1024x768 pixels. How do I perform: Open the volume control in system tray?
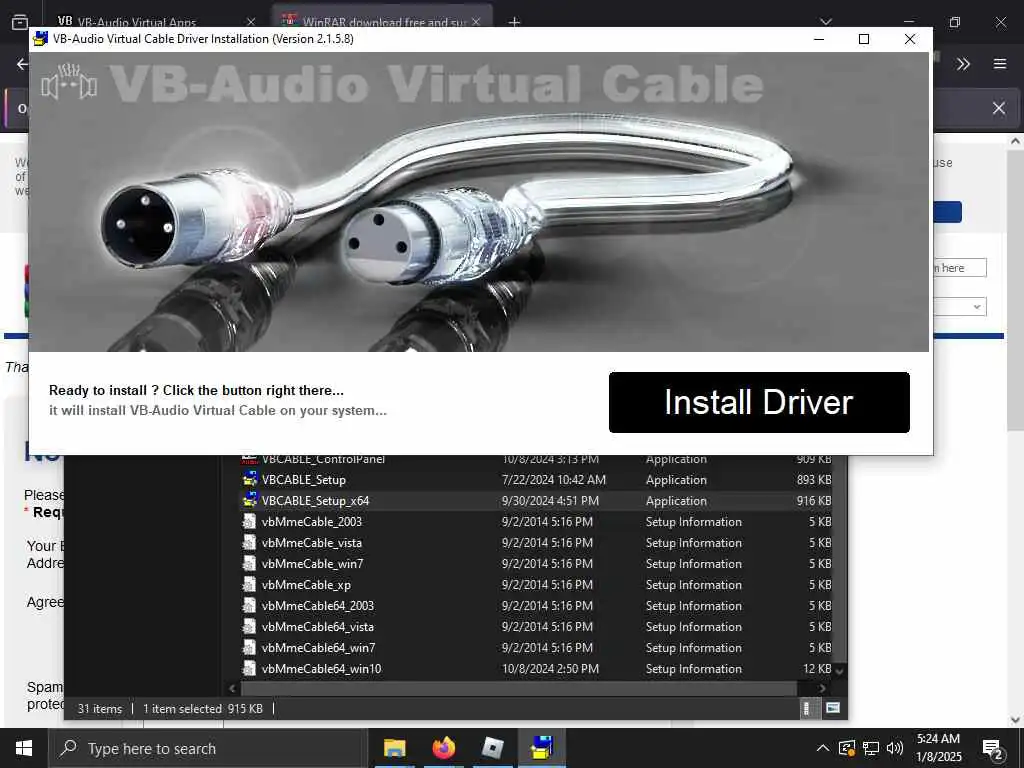click(895, 748)
